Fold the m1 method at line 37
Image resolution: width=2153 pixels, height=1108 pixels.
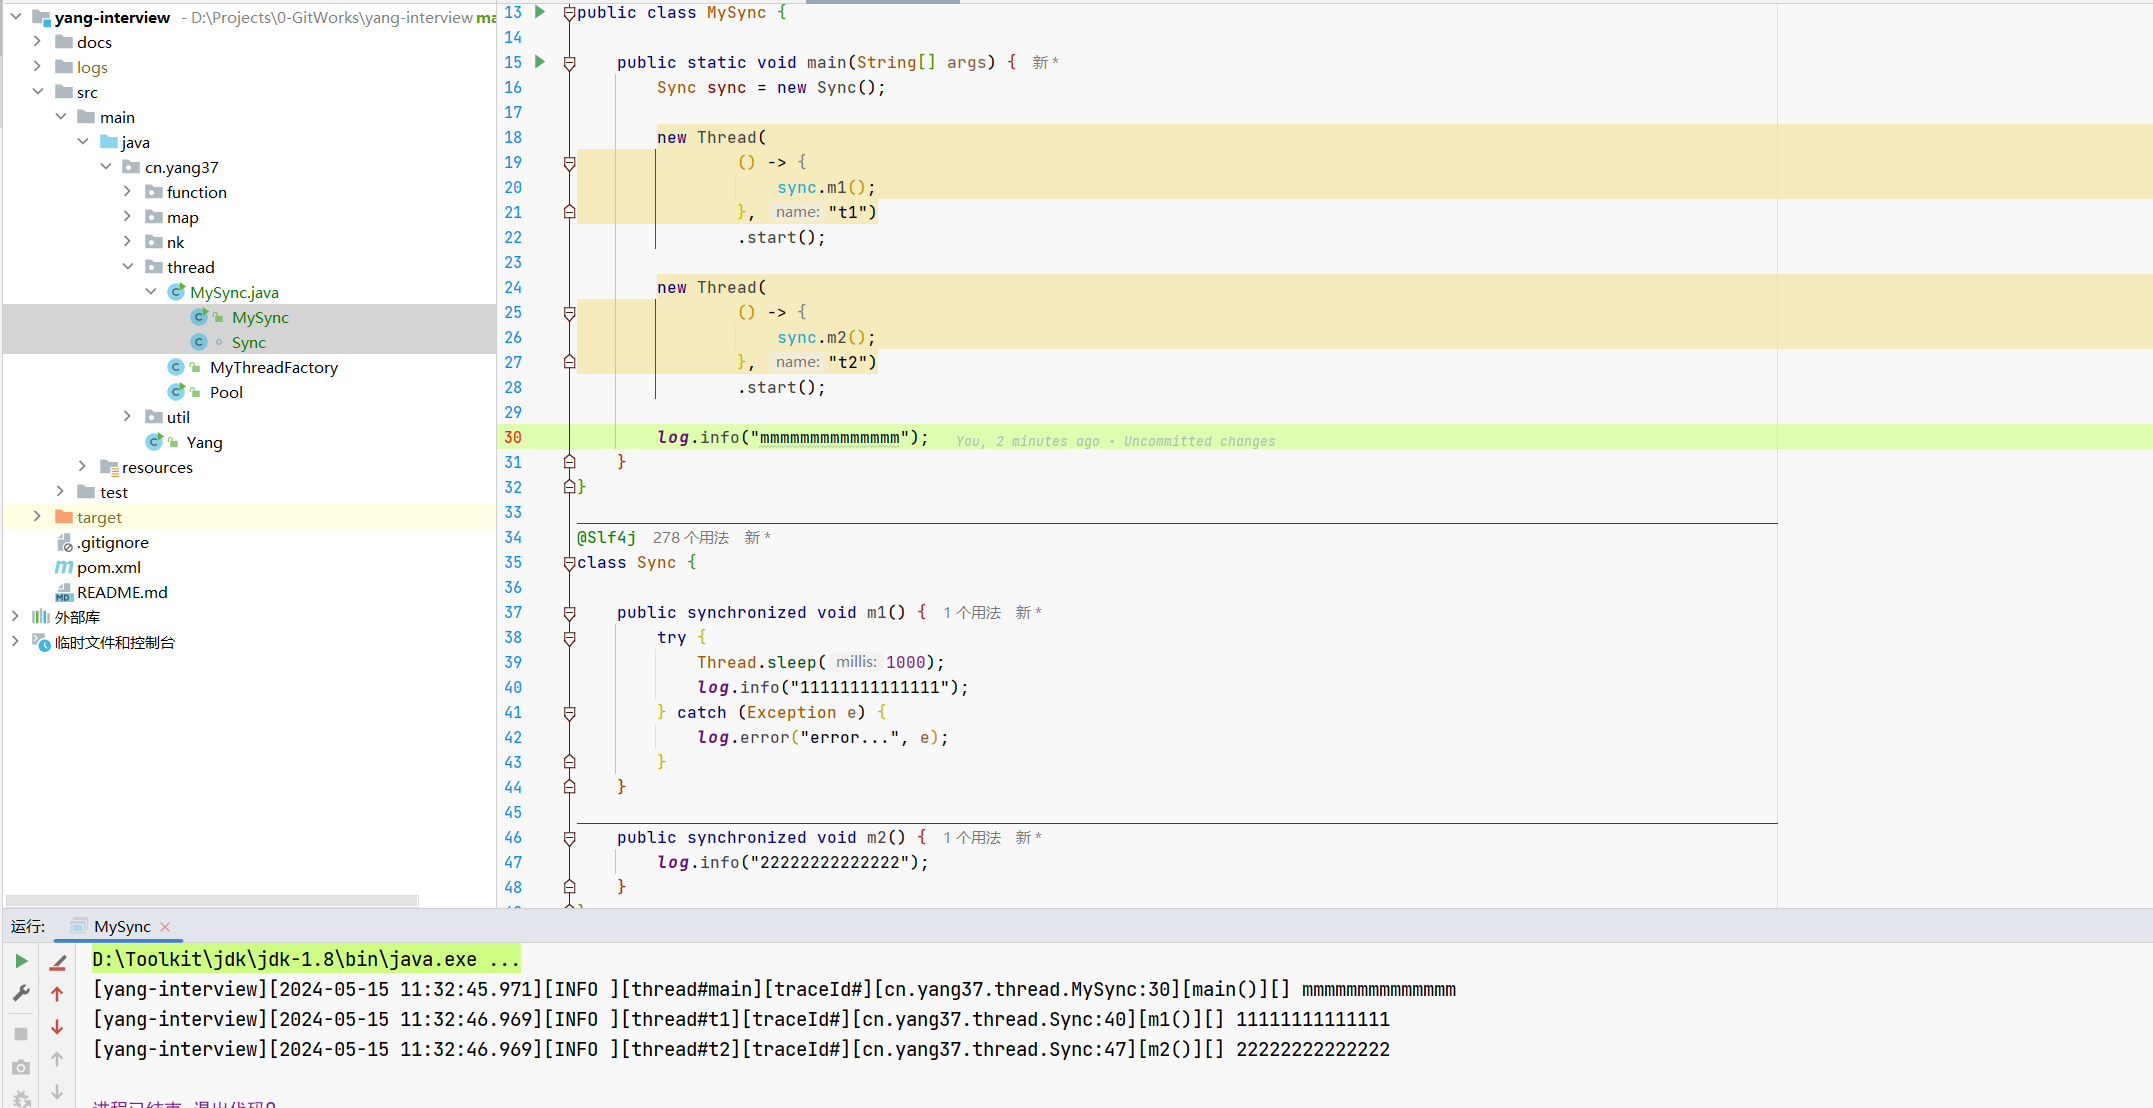569,613
